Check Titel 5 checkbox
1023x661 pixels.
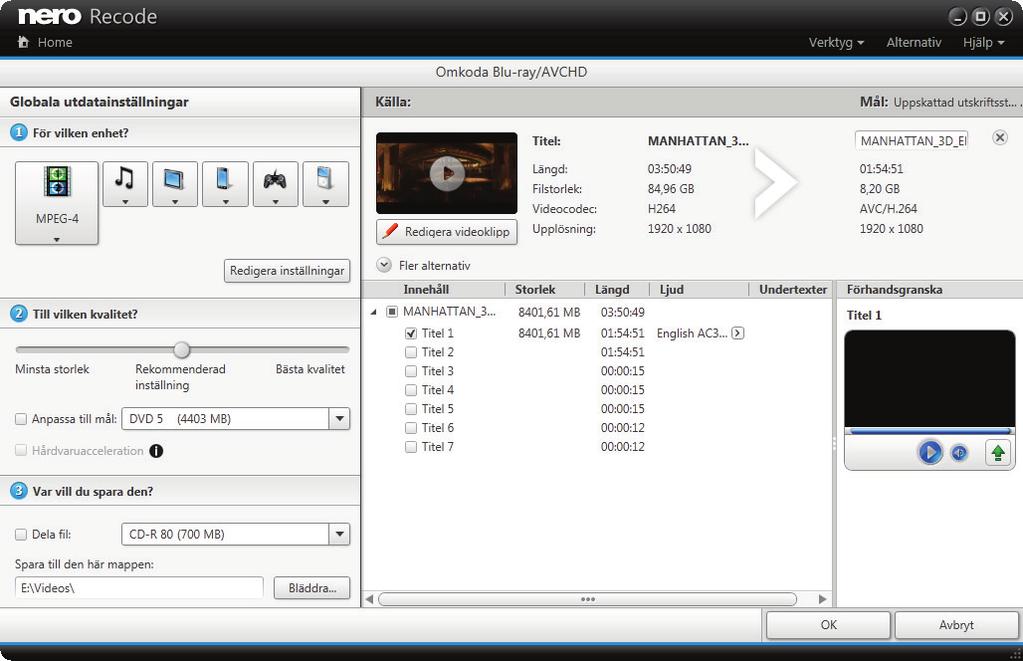(410, 409)
